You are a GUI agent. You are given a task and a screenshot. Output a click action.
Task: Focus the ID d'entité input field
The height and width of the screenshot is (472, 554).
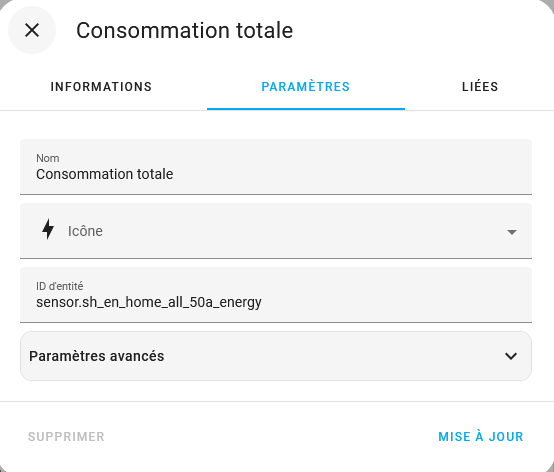pos(276,295)
